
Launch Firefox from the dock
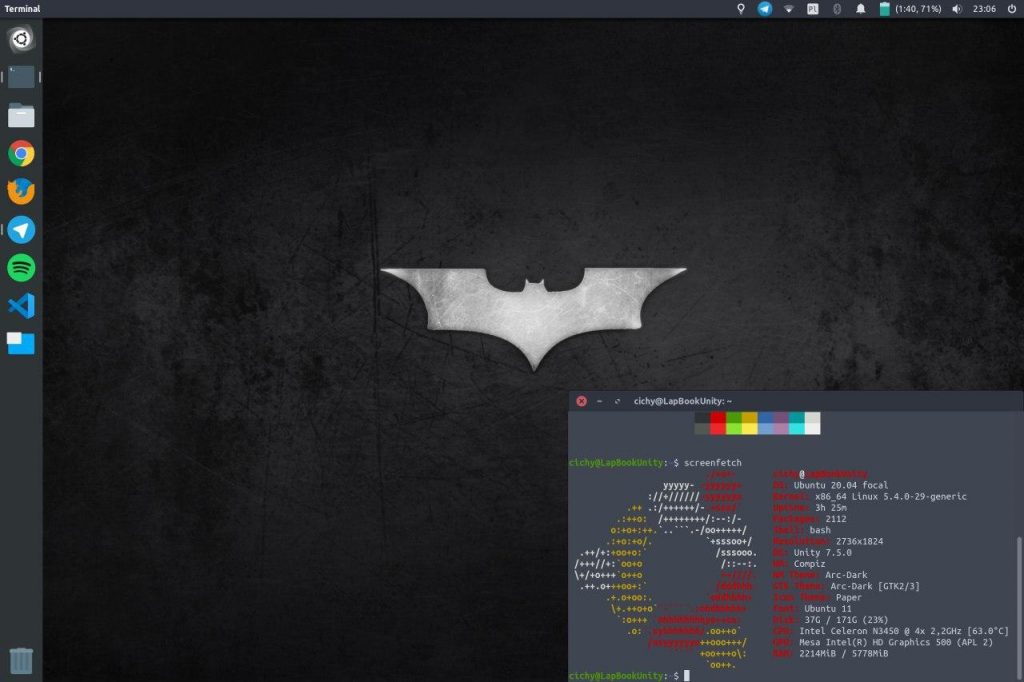pyautogui.click(x=21, y=191)
